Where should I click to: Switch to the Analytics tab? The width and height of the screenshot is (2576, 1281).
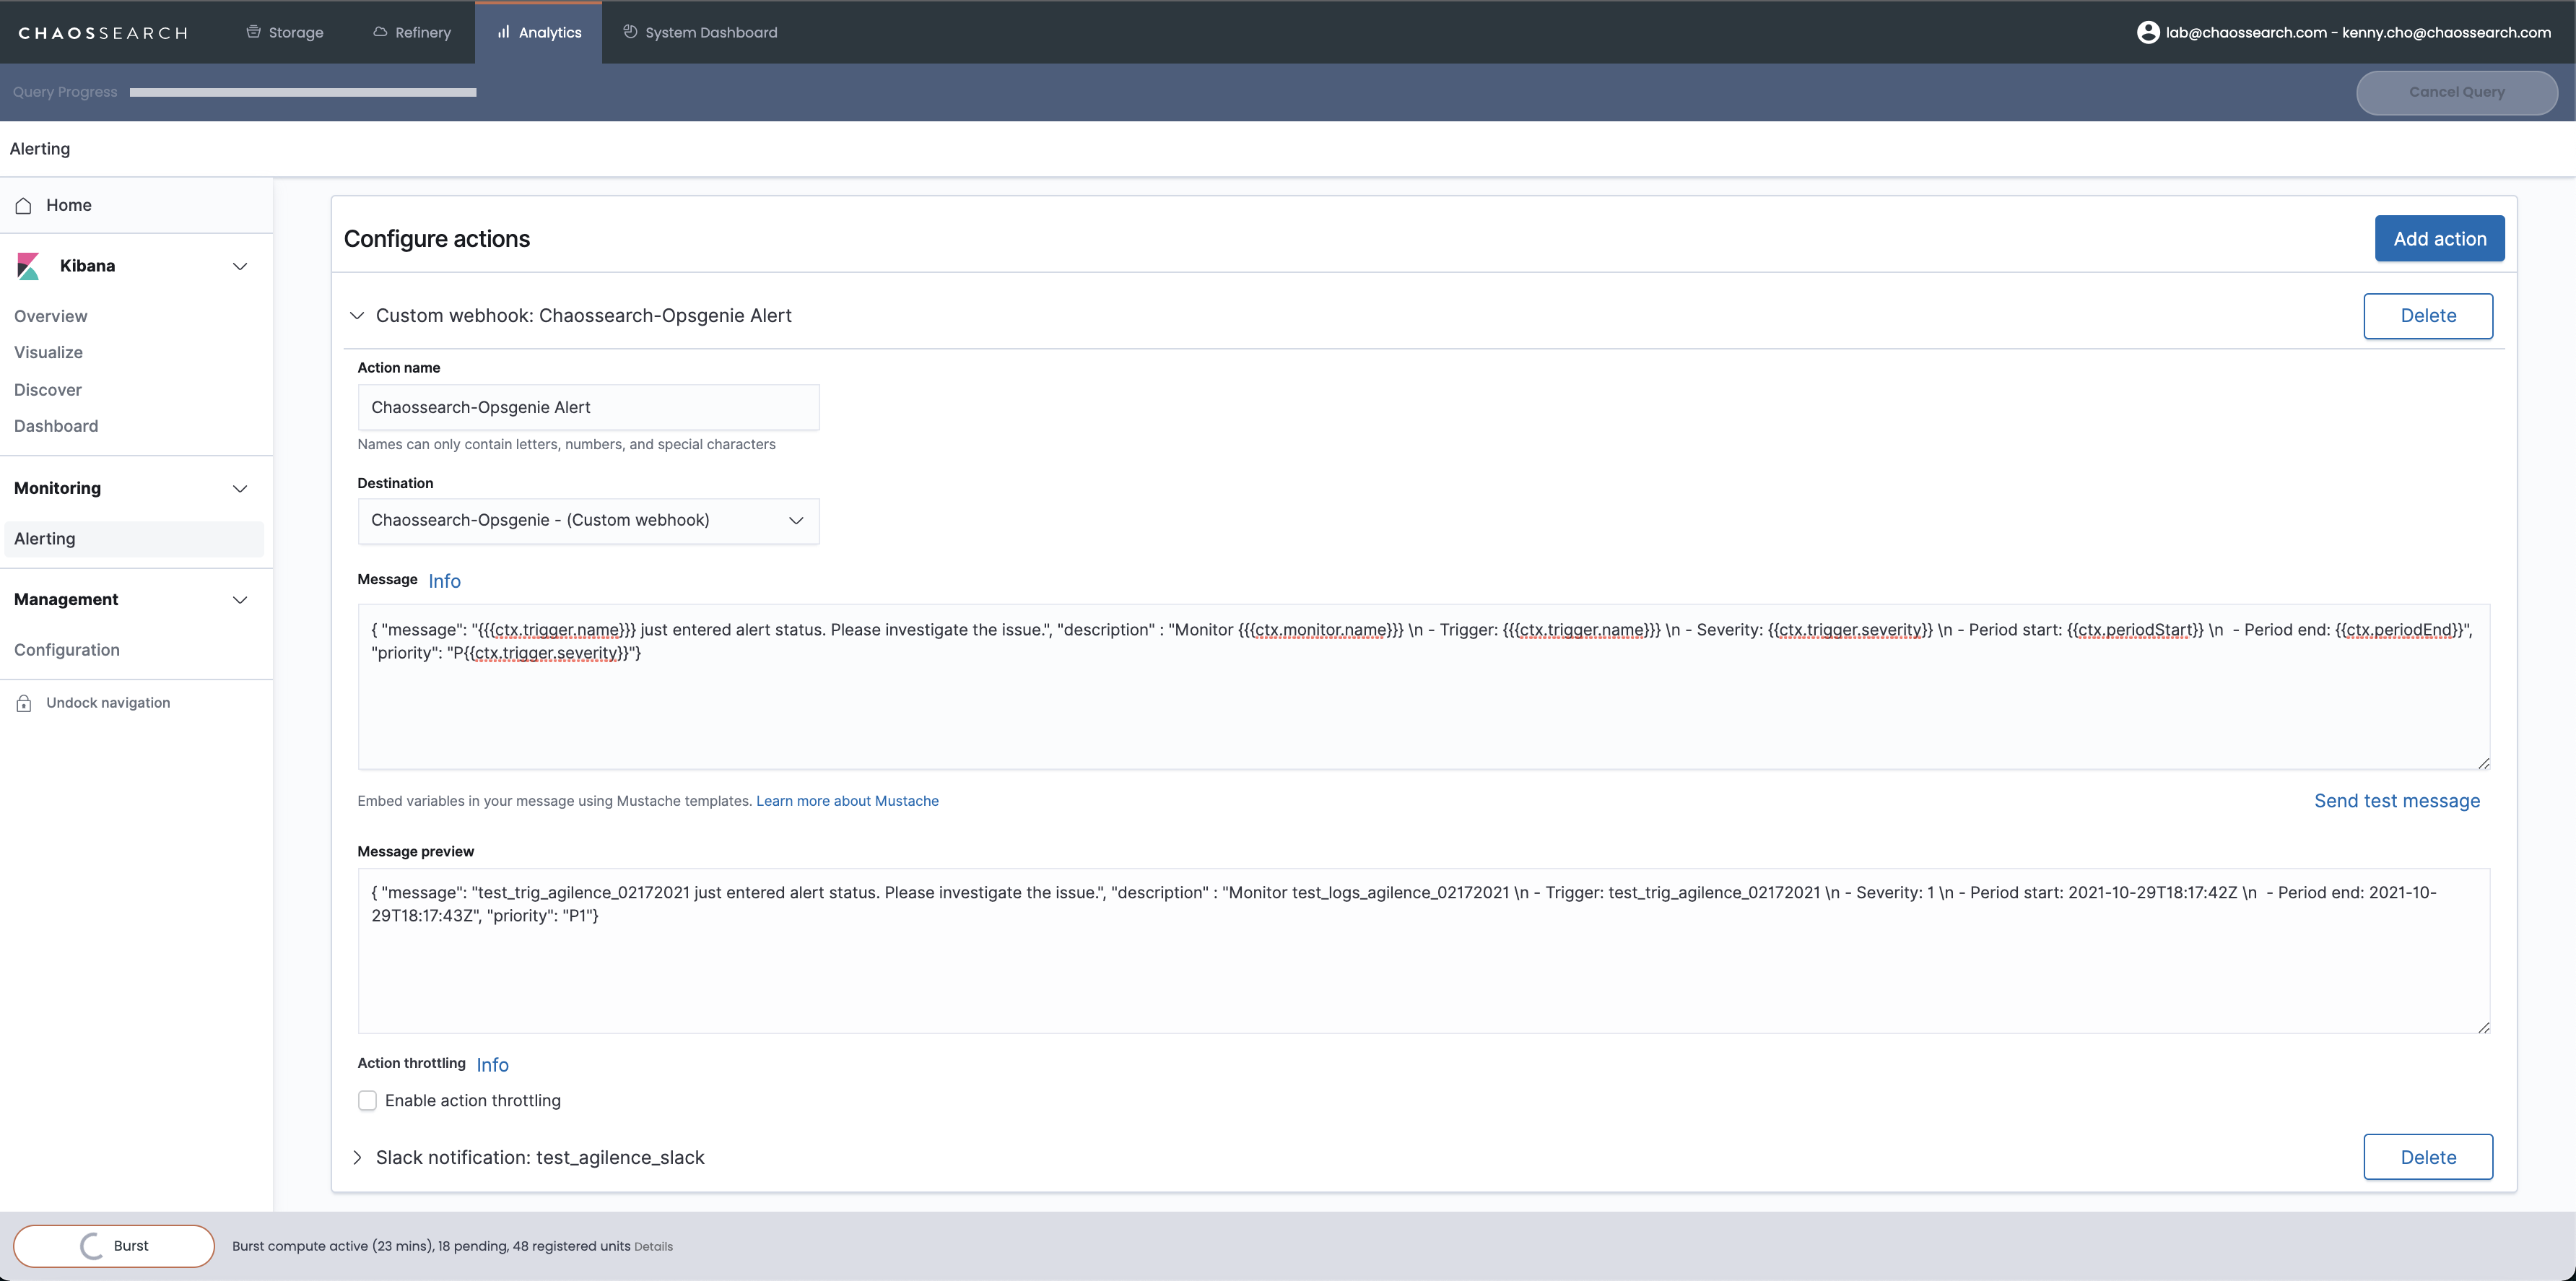click(x=539, y=32)
